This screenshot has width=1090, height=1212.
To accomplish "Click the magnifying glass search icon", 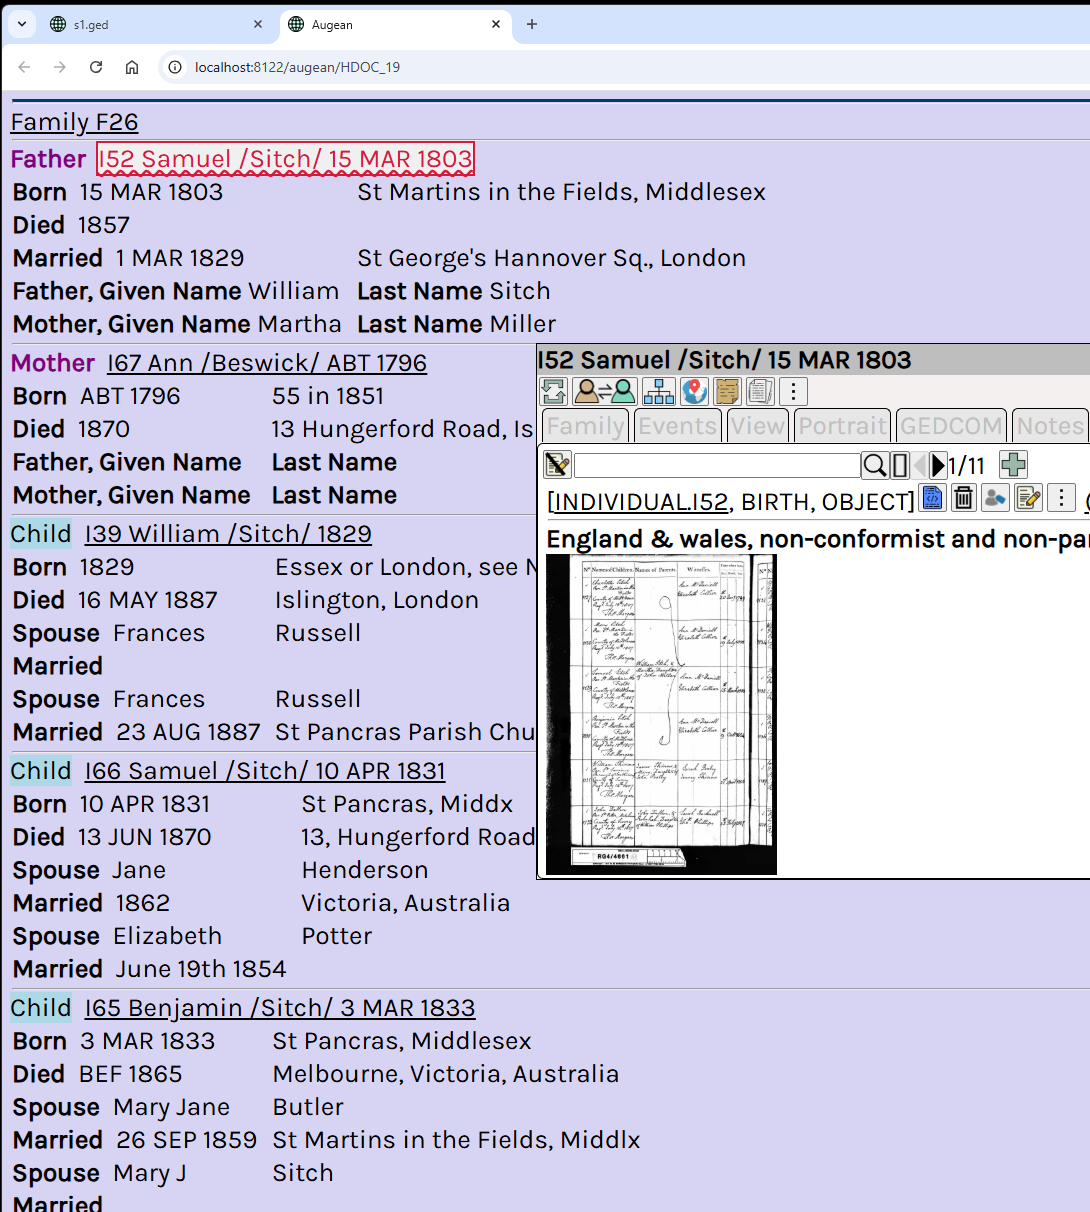I will pyautogui.click(x=874, y=465).
